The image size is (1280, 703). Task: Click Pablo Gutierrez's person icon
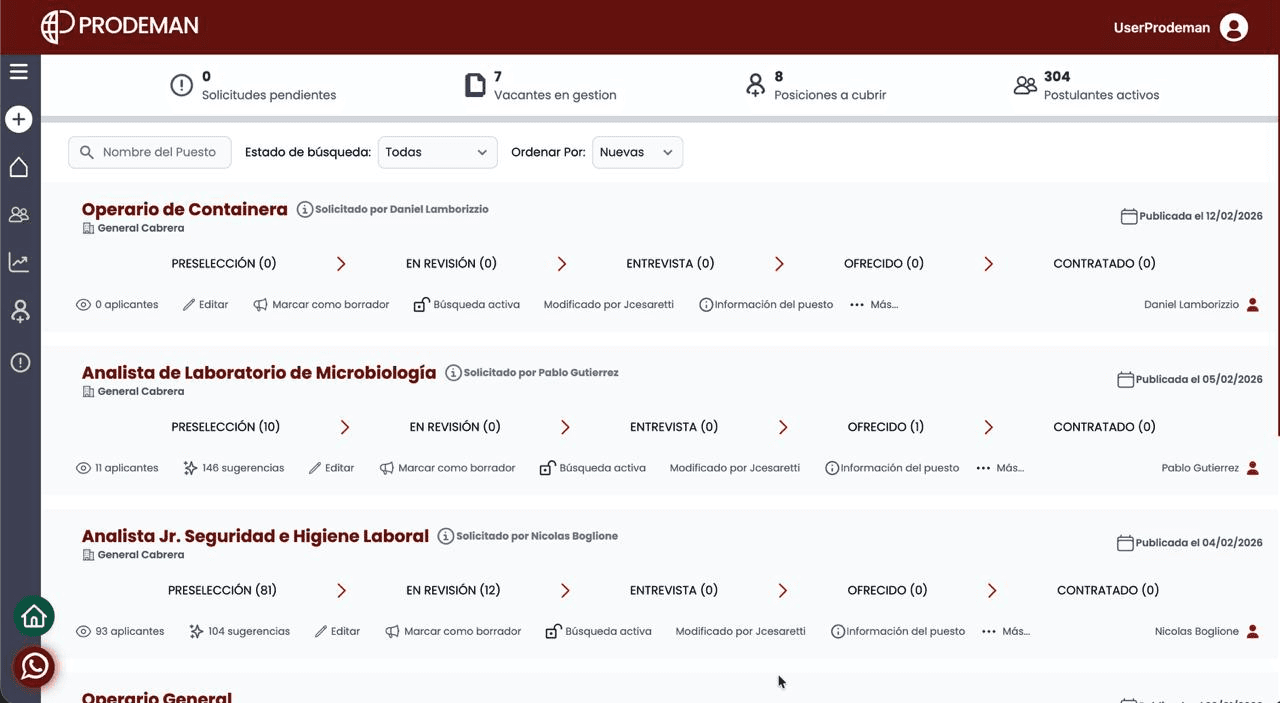(x=1253, y=468)
